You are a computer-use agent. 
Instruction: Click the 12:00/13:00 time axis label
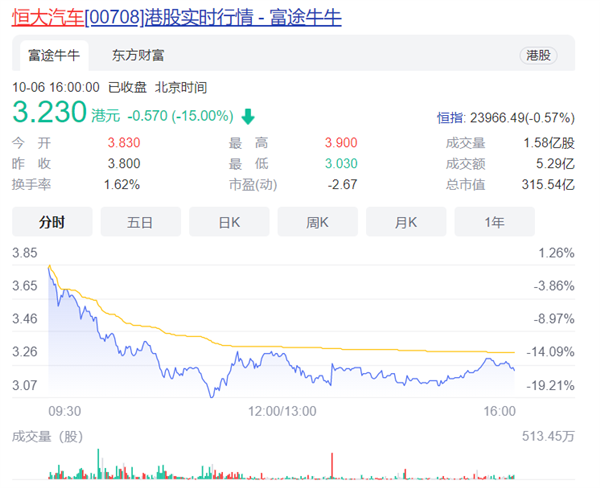282,411
